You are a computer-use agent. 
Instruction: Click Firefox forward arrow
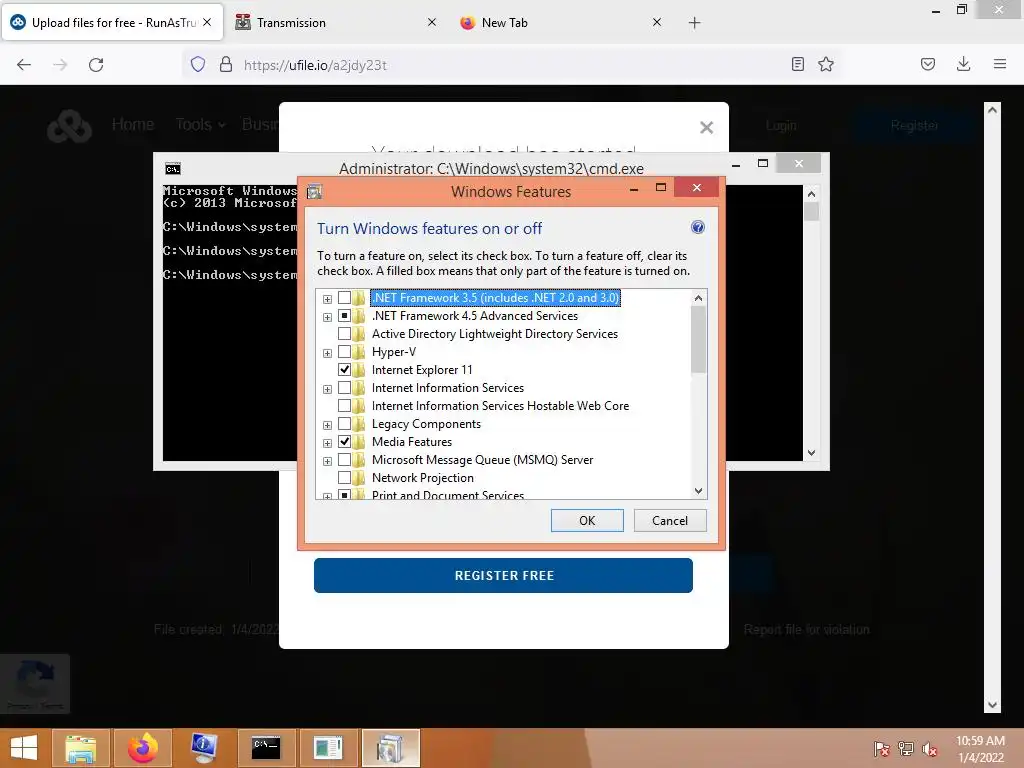coord(60,65)
